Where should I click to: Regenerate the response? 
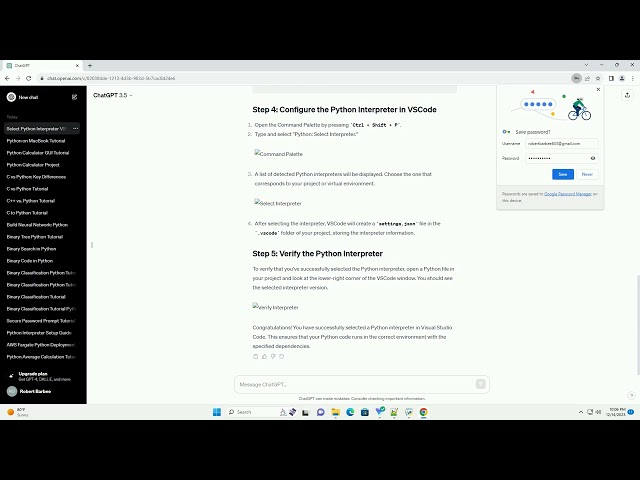pyautogui.click(x=281, y=356)
